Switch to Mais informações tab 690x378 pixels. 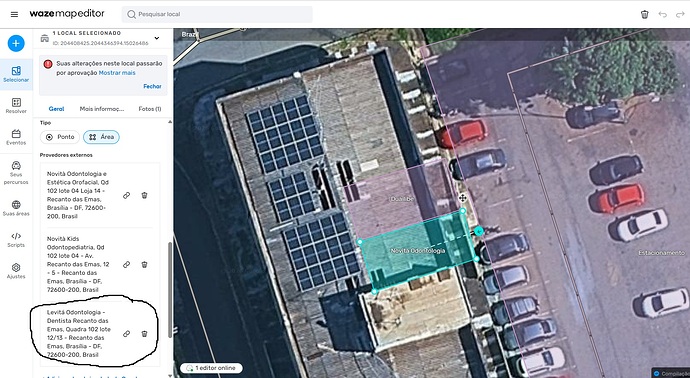(x=102, y=109)
